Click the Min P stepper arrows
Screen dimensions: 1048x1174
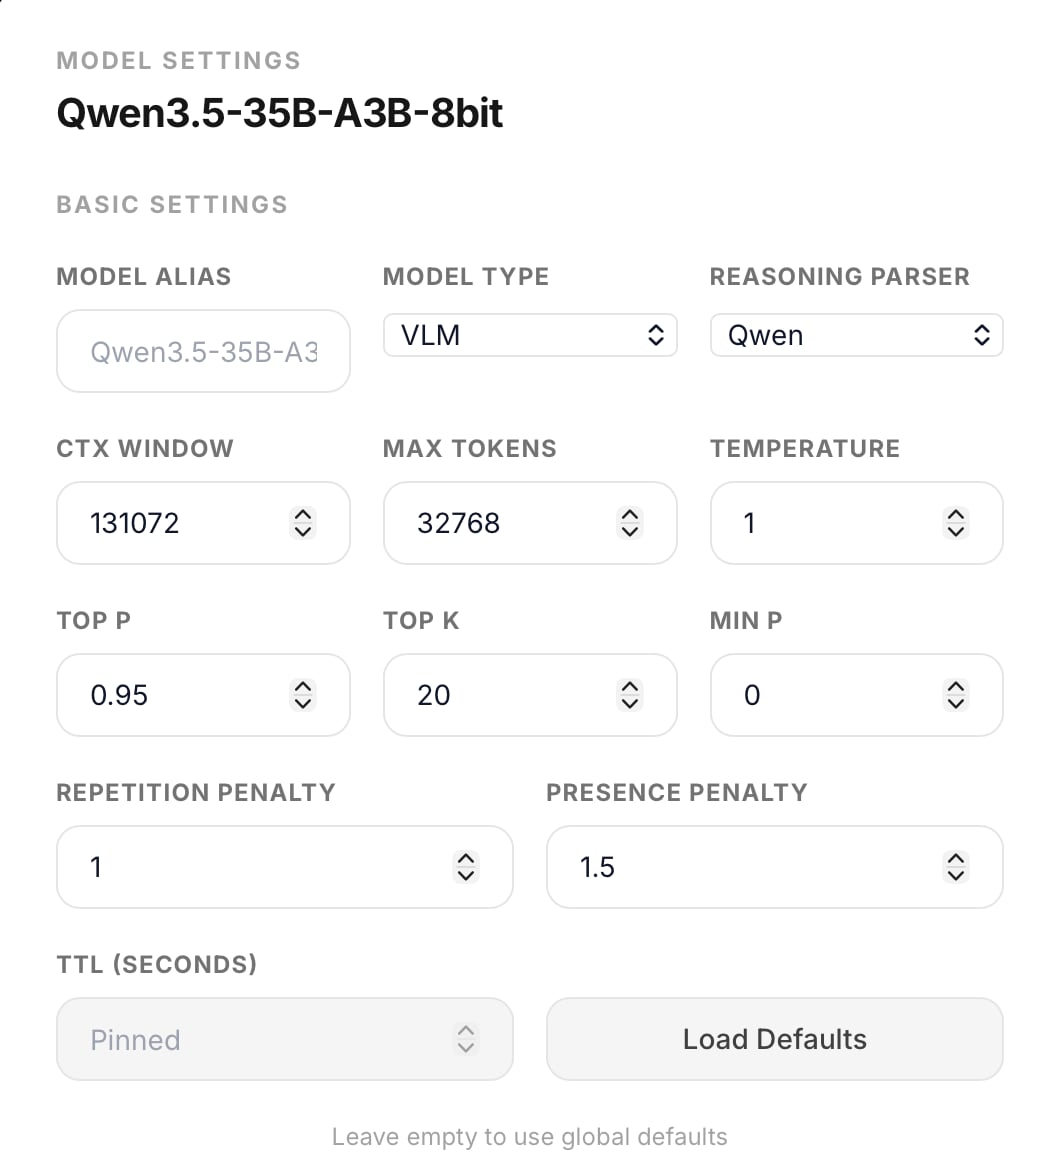point(956,695)
